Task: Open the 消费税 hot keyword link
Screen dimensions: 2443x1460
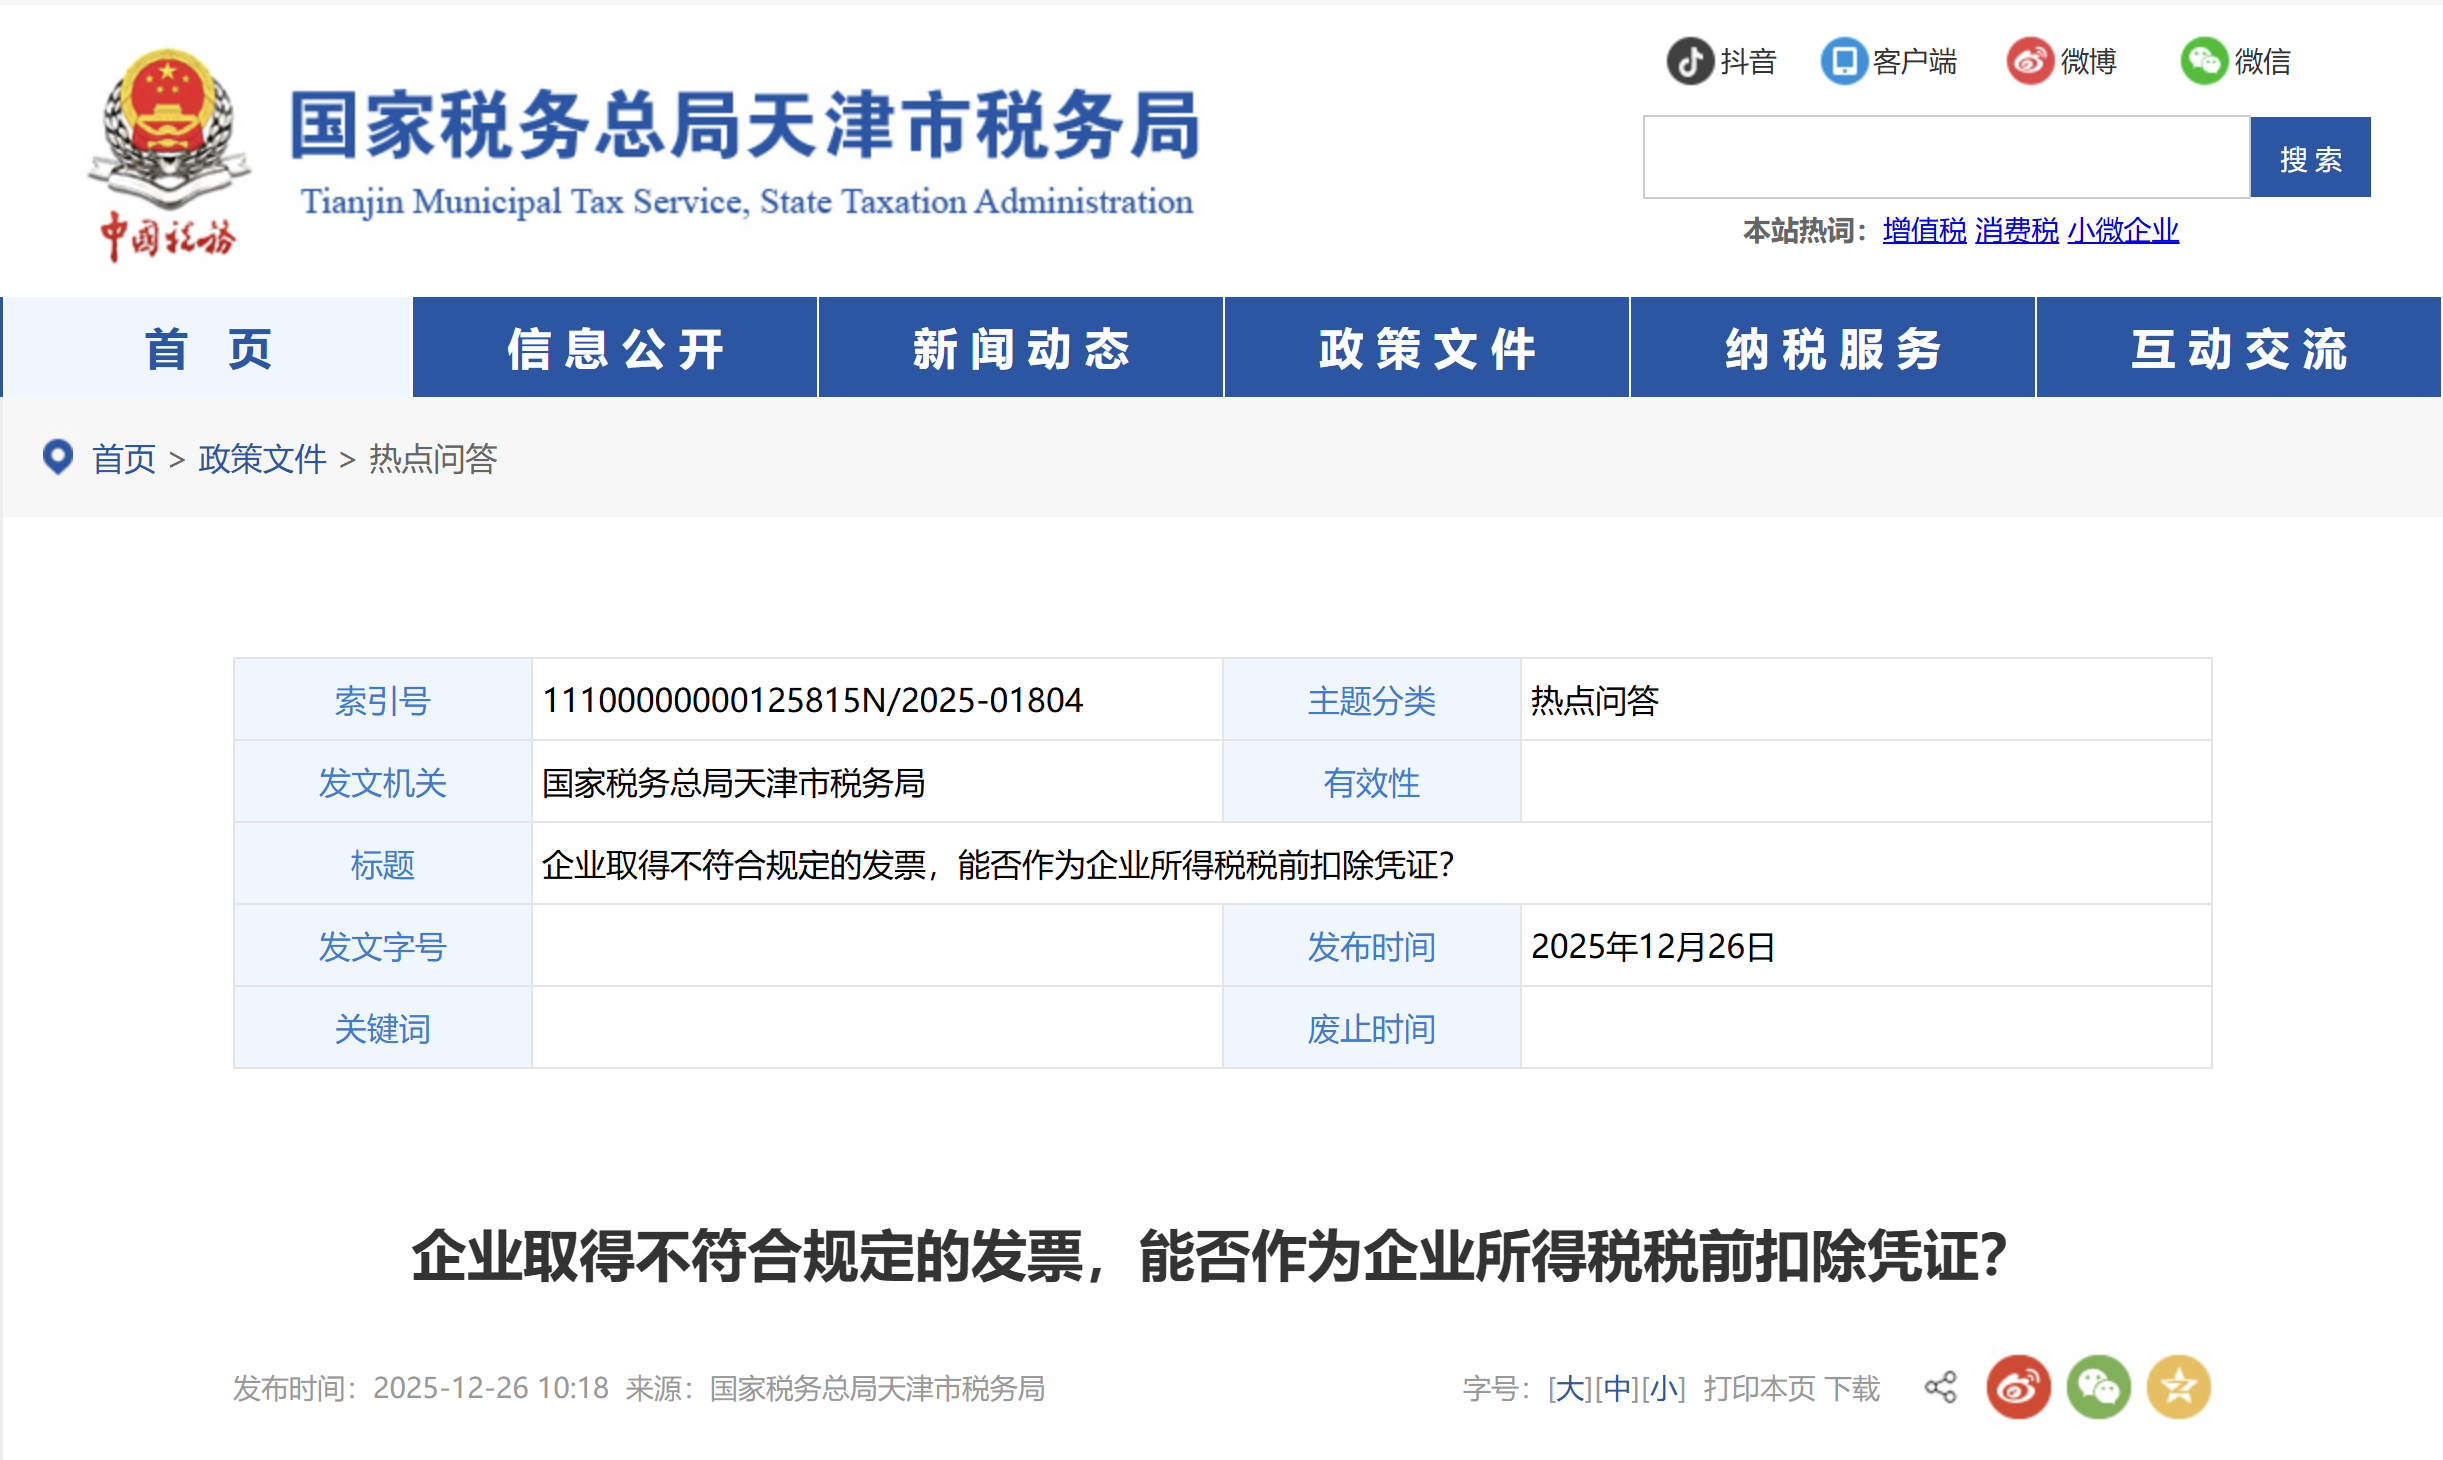Action: point(2016,231)
